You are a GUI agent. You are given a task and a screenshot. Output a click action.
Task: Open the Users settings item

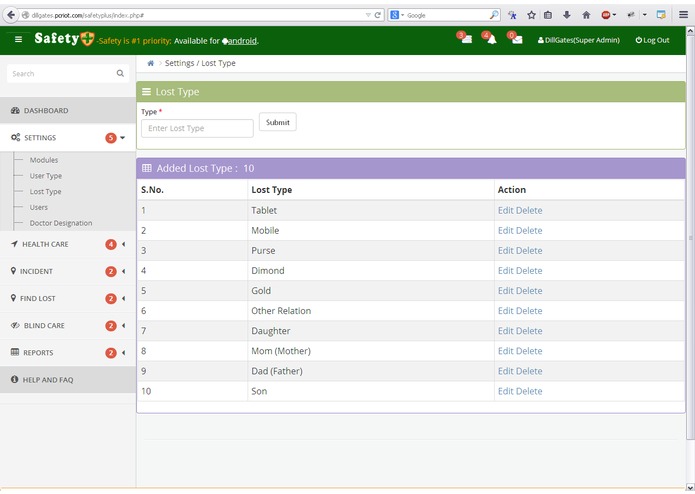point(39,207)
